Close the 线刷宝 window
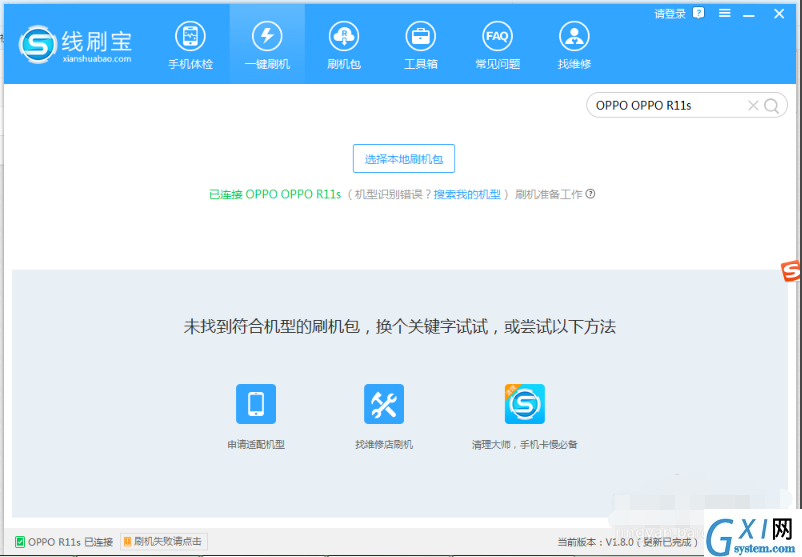This screenshot has width=802, height=557. pyautogui.click(x=778, y=14)
